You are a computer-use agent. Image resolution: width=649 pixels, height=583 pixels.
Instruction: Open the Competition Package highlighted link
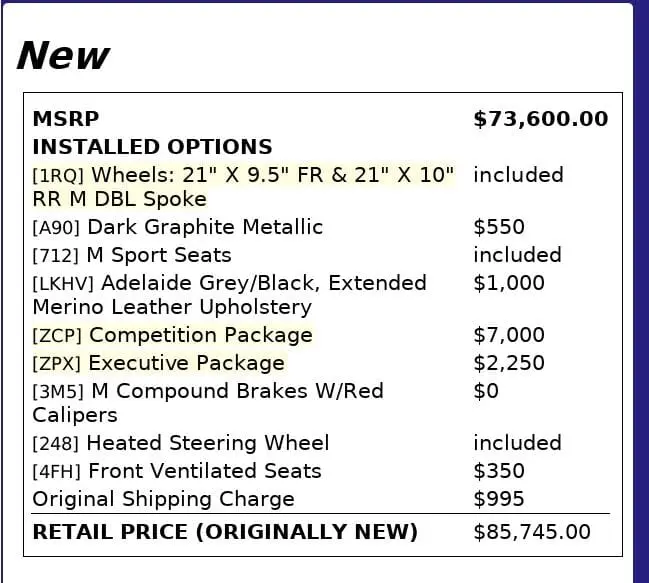pyautogui.click(x=172, y=335)
